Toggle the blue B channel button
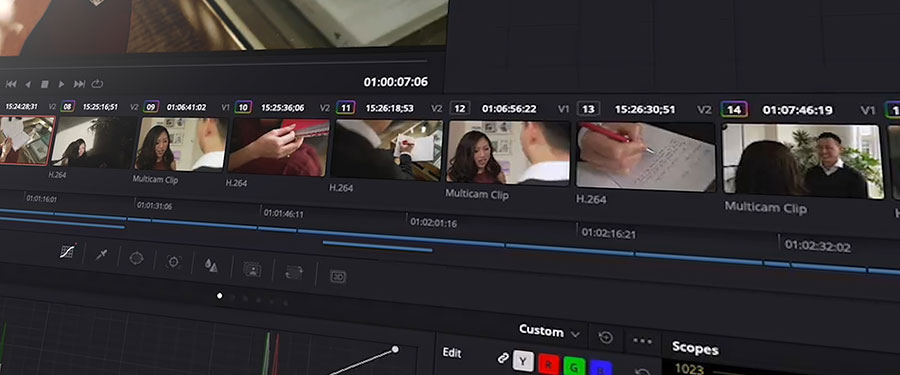Screen dimensions: 900x375 tap(600, 368)
